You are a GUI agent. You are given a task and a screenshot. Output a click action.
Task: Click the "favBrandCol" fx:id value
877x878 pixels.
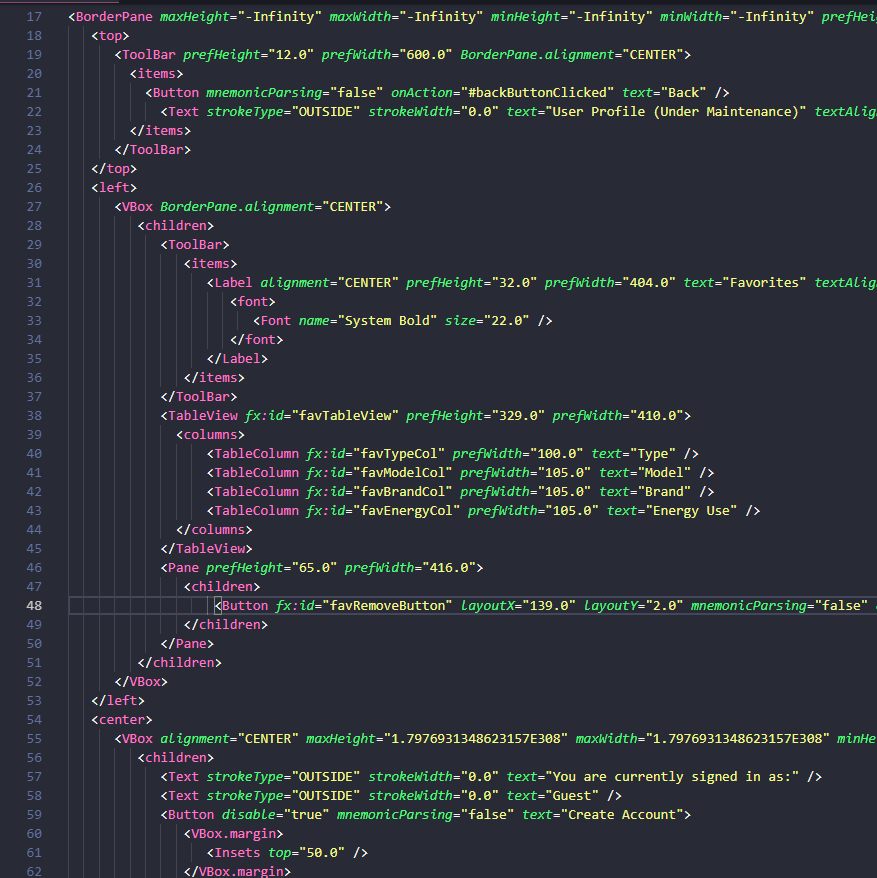pyautogui.click(x=403, y=492)
